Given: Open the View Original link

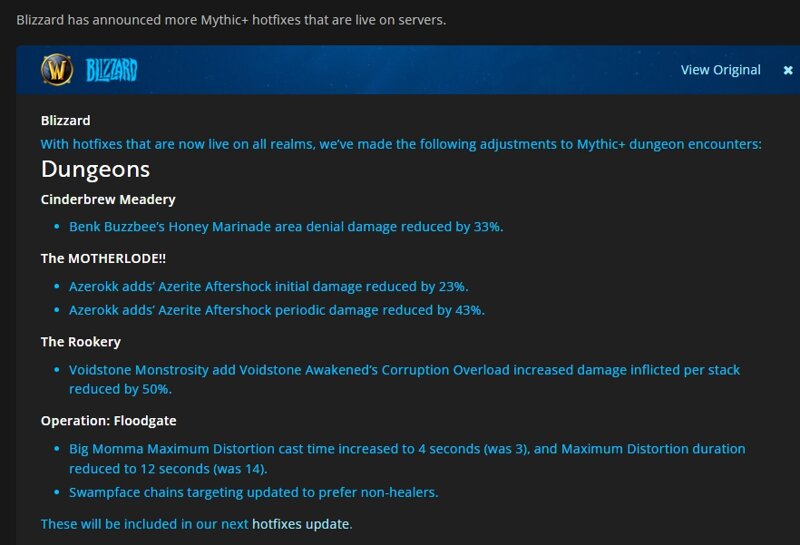Looking at the screenshot, I should 720,70.
